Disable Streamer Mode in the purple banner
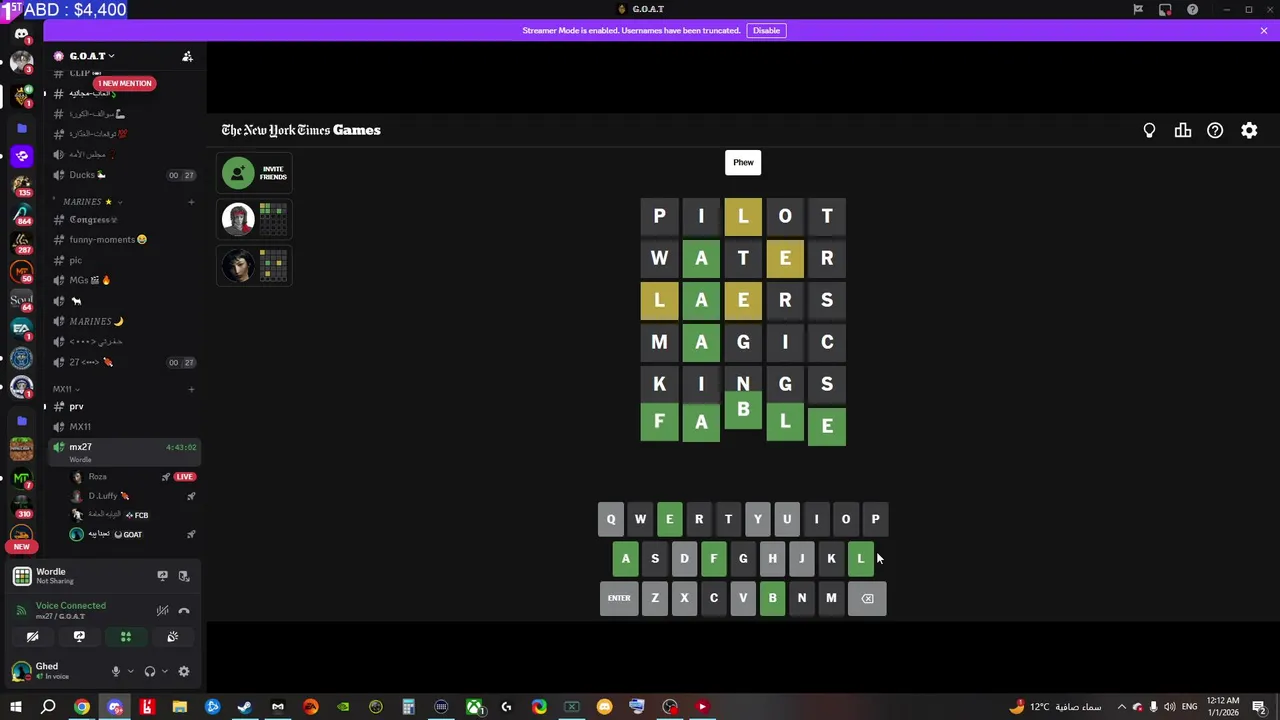The height and width of the screenshot is (720, 1280). 766,30
